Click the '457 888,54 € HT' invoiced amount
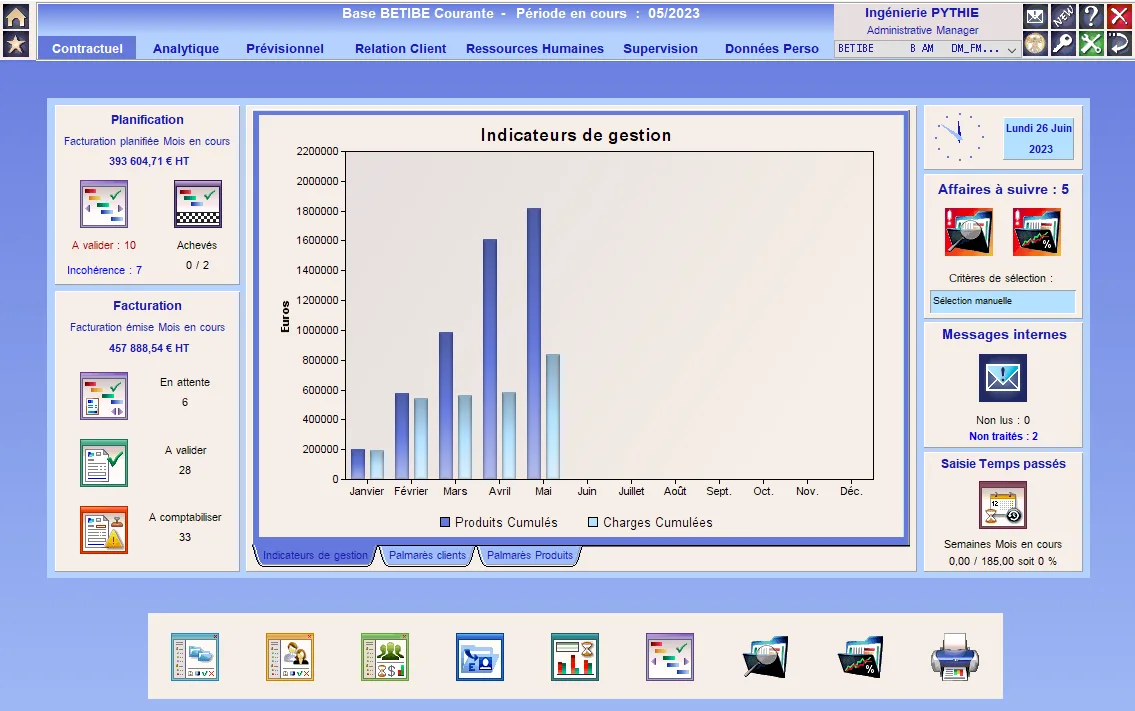Viewport: 1135px width, 711px height. pos(149,348)
